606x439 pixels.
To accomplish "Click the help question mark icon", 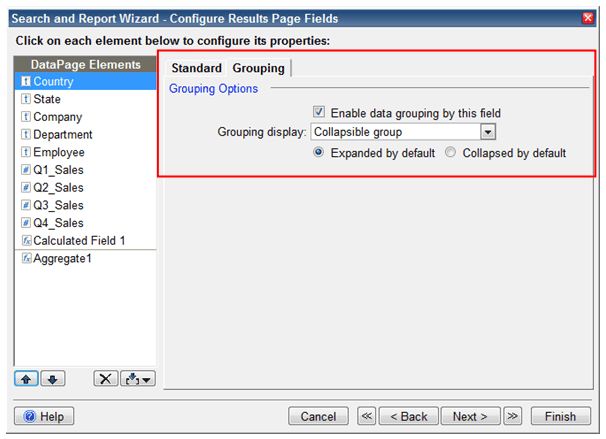I will [29, 416].
